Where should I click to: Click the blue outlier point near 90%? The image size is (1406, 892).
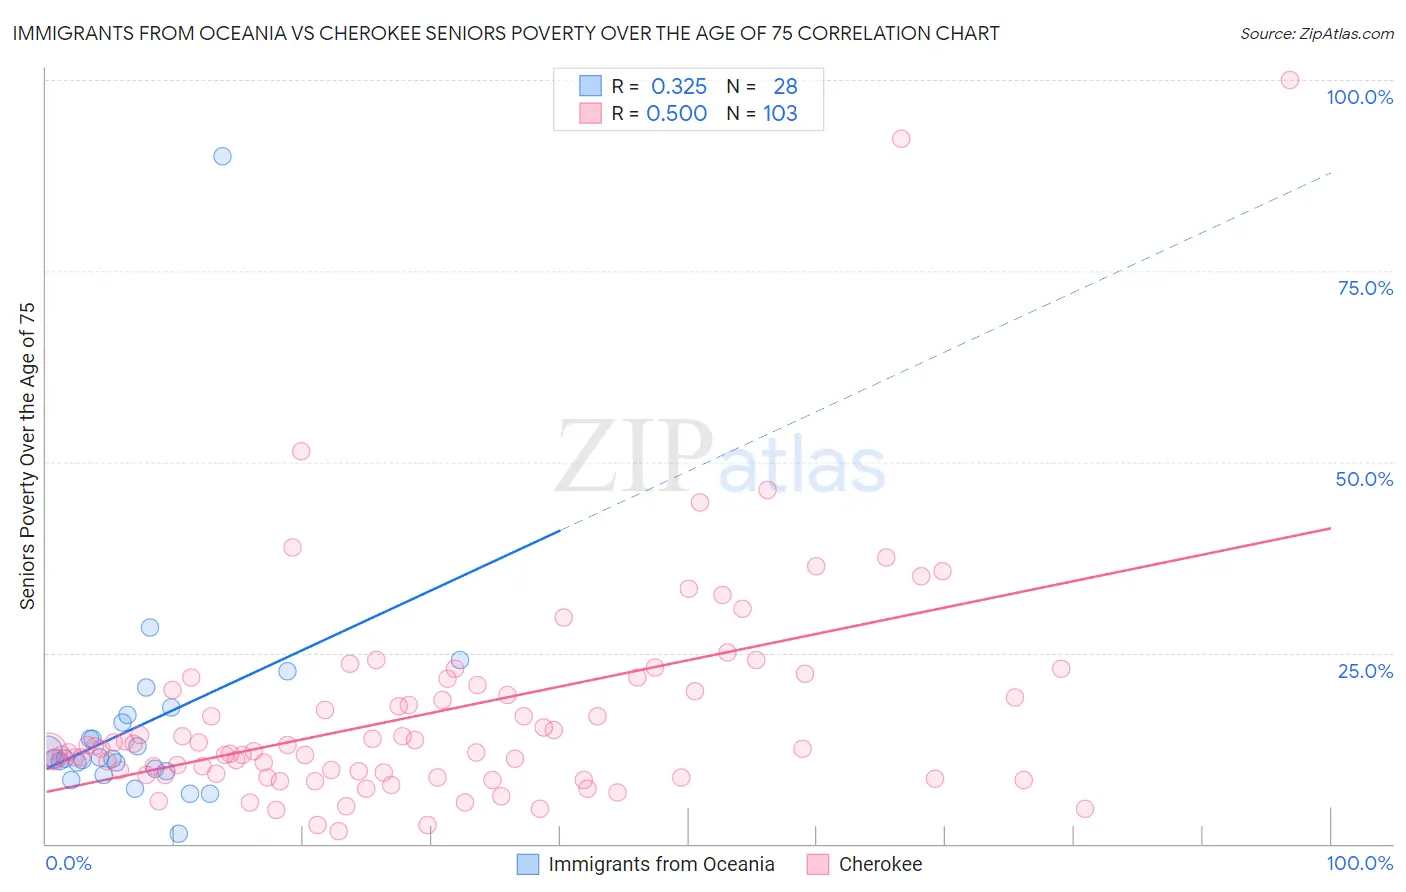222,156
